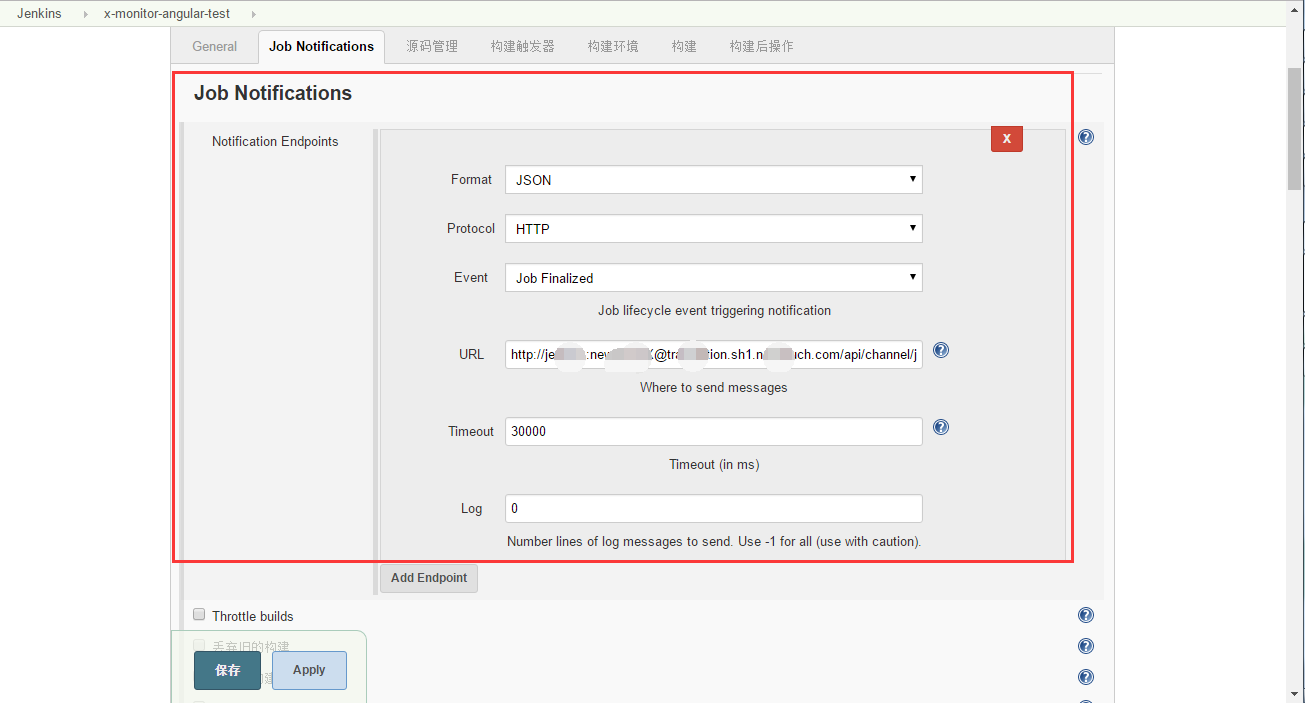Open help icon beside URL field
1305x703 pixels.
pyautogui.click(x=940, y=351)
